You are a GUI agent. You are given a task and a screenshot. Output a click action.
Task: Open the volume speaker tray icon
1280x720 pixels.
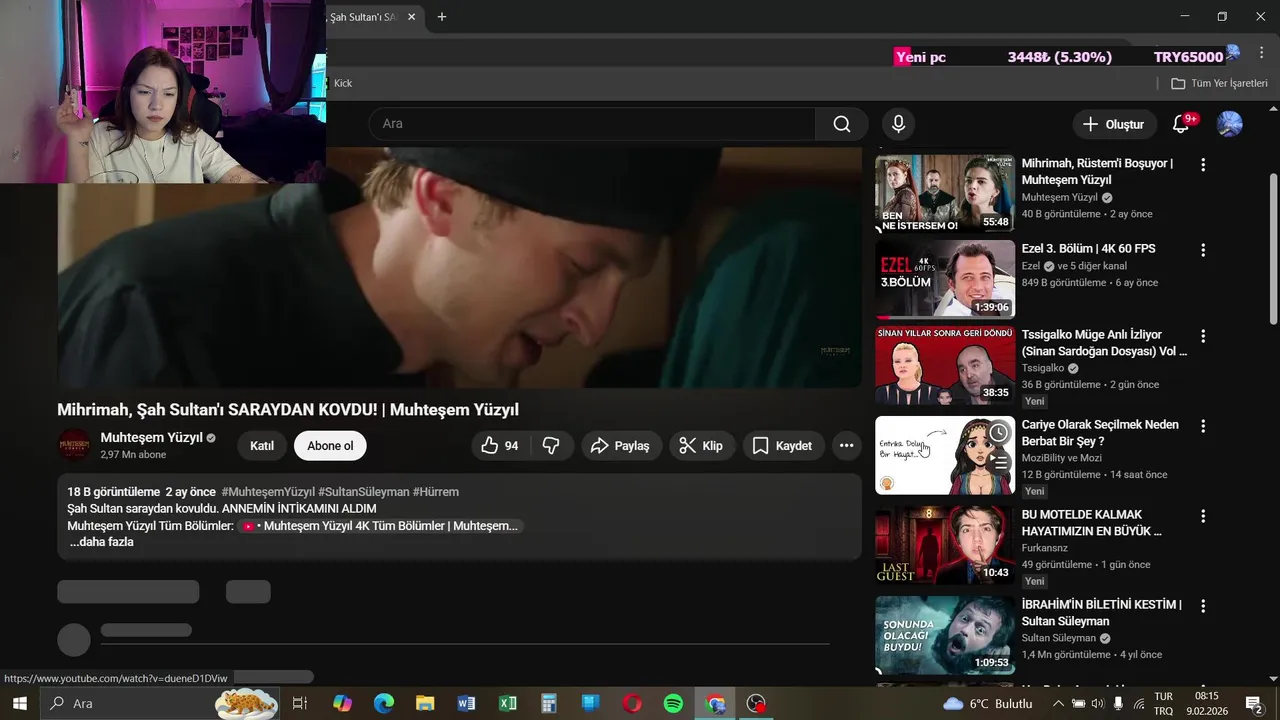coord(1097,703)
